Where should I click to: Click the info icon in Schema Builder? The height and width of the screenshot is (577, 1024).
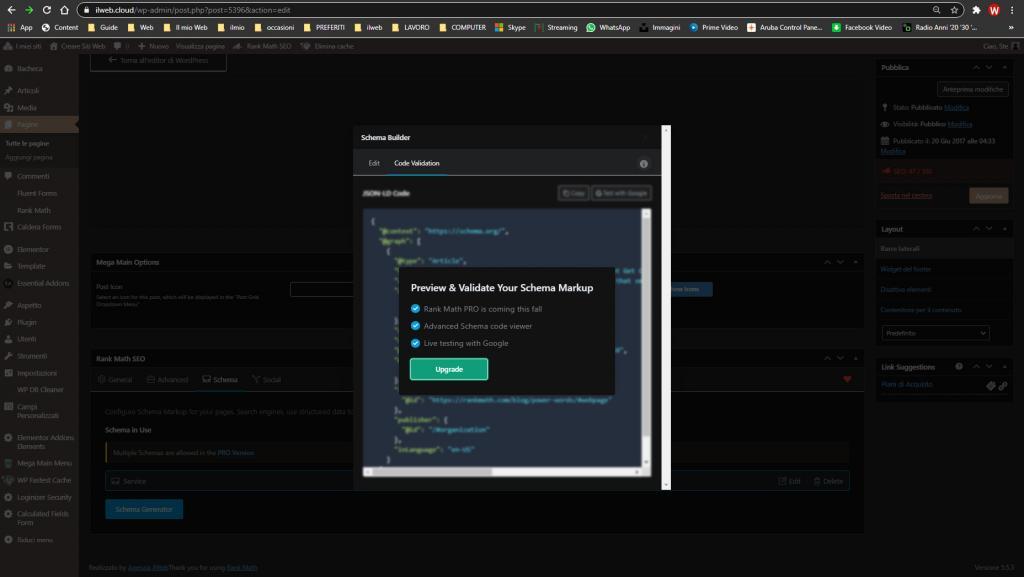(x=643, y=164)
